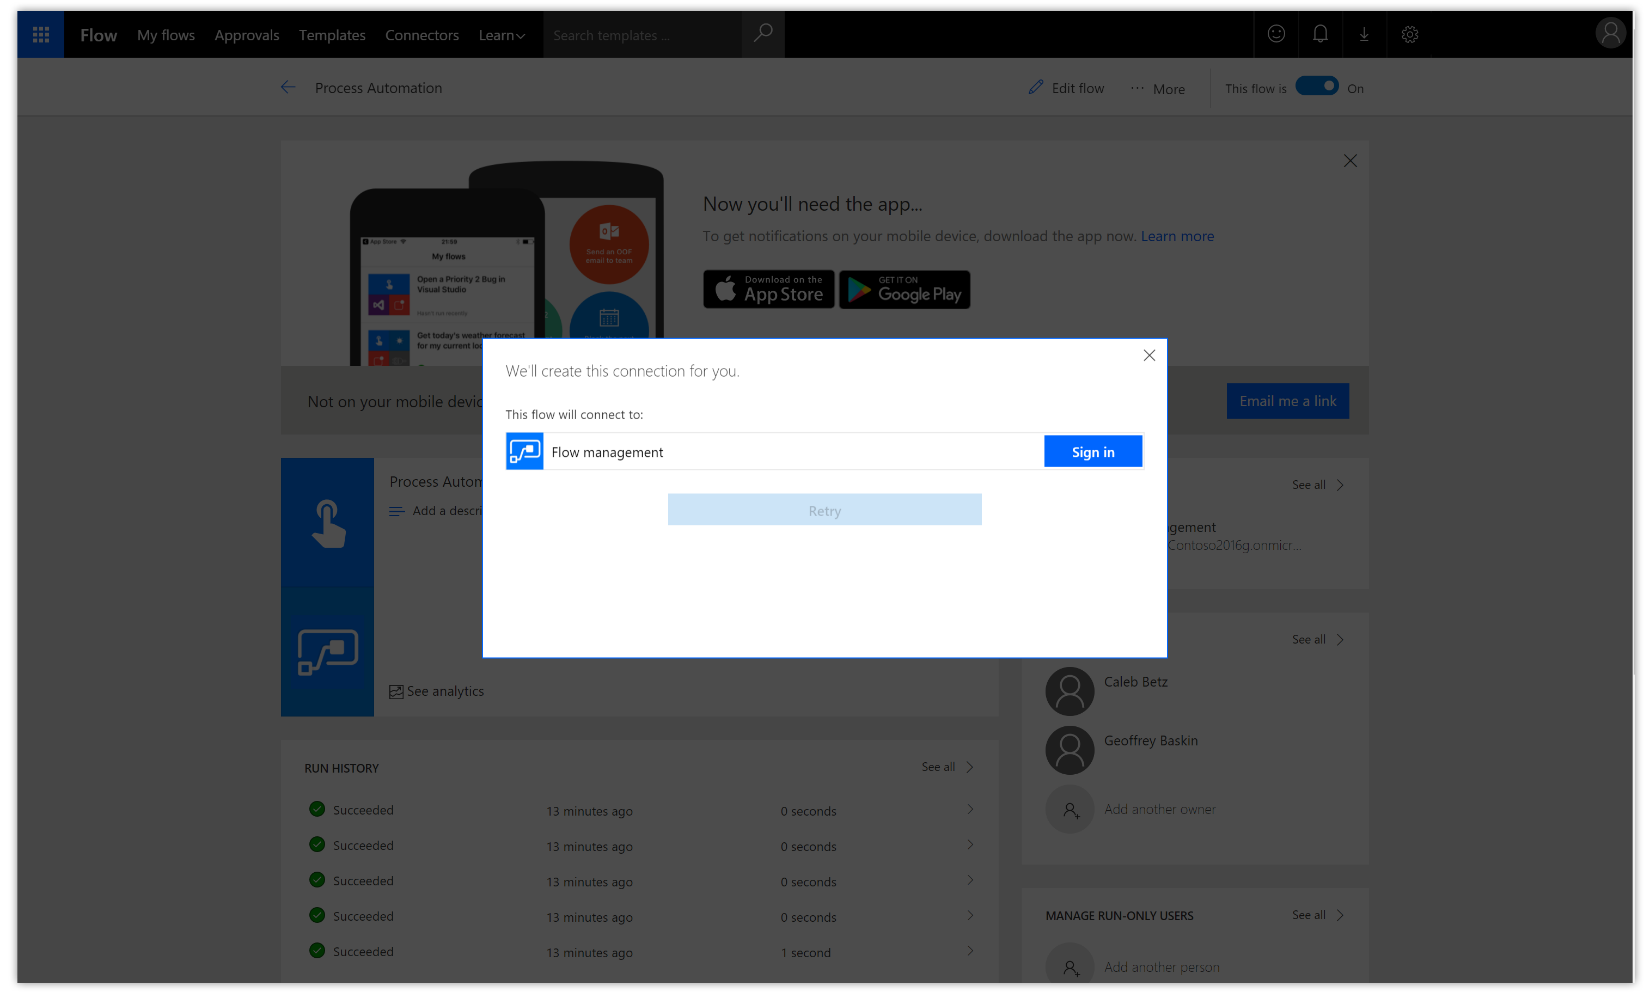
Task: Open the app launcher waffle icon
Action: 41,35
